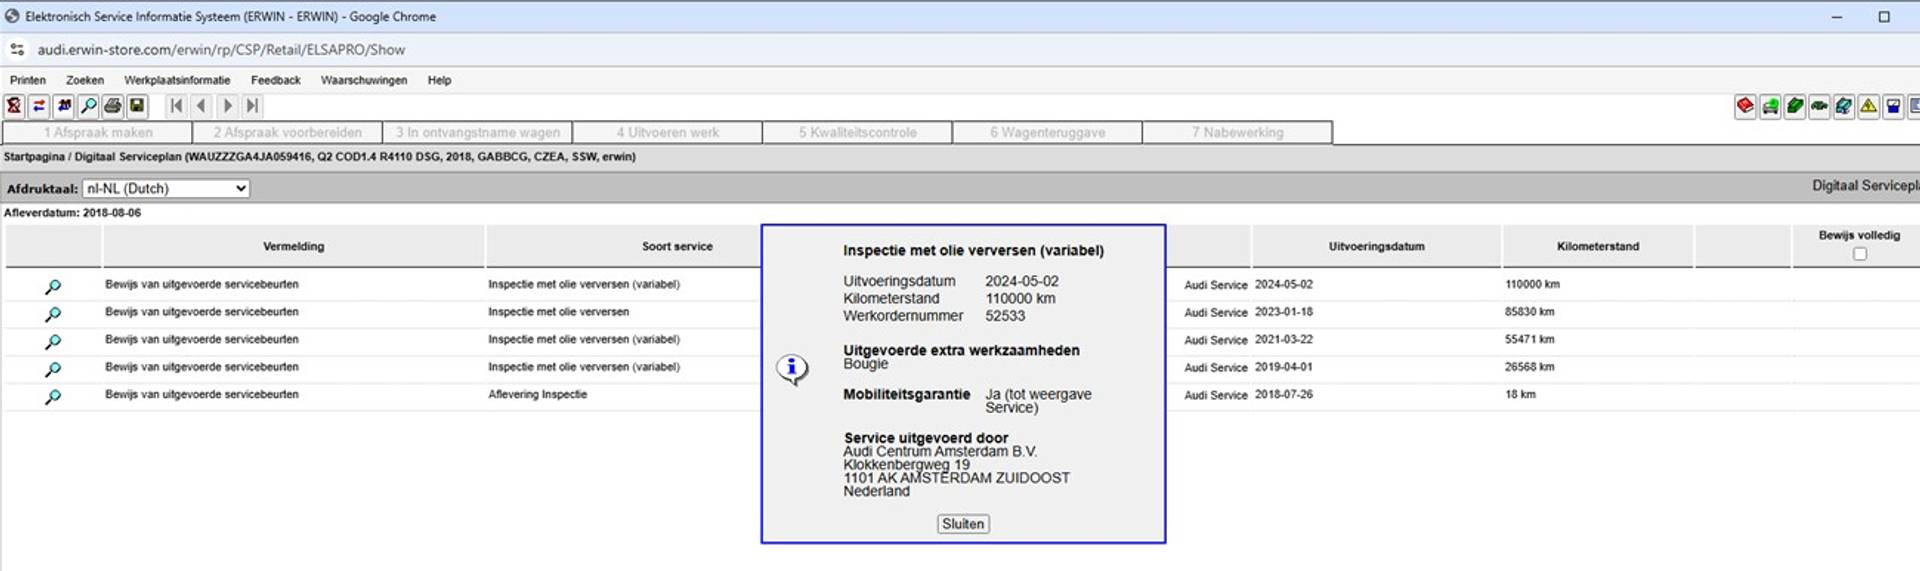Click the 55471 km table cell
The image size is (1920, 571).
coord(1529,340)
